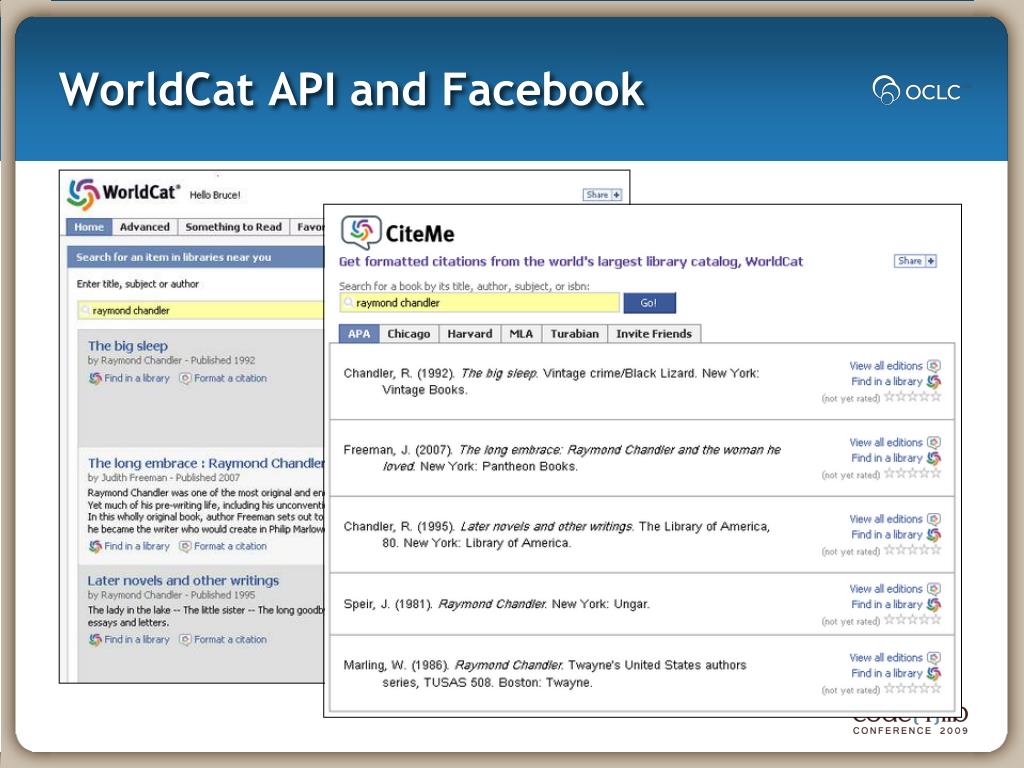This screenshot has width=1024, height=768.
Task: Rate Speir 1981 citation with the stars
Action: click(912, 620)
